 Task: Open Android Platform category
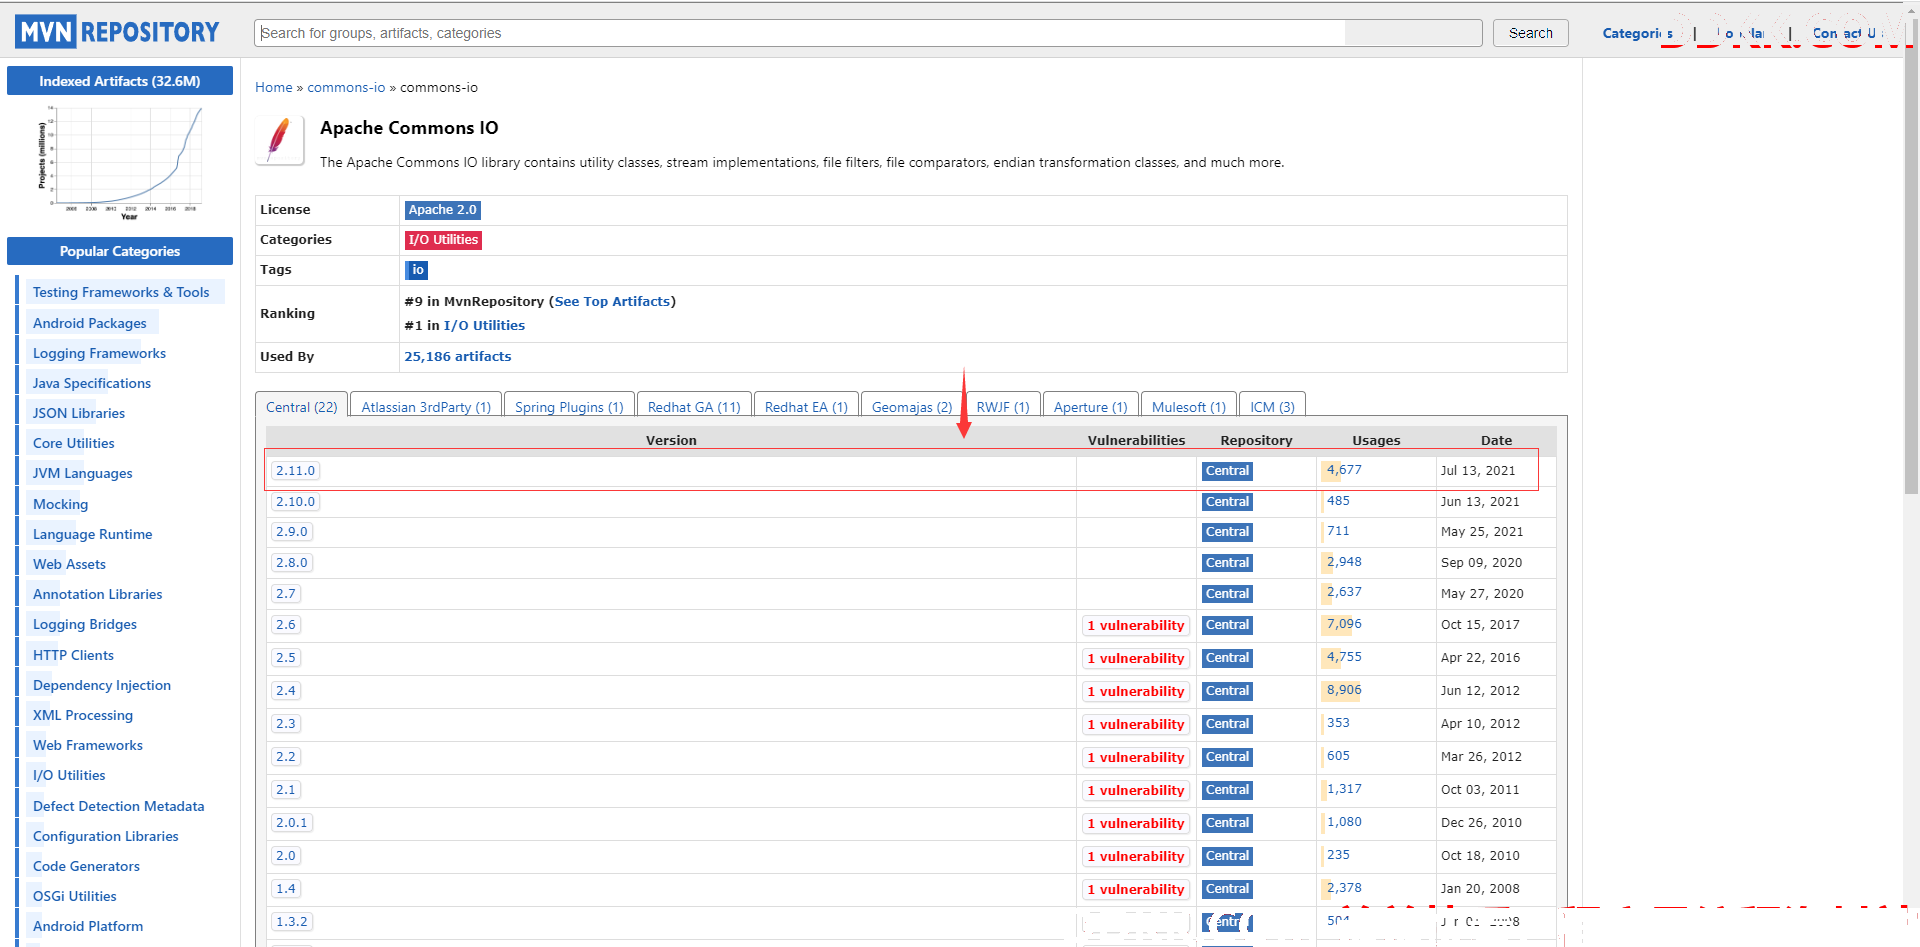click(x=88, y=926)
